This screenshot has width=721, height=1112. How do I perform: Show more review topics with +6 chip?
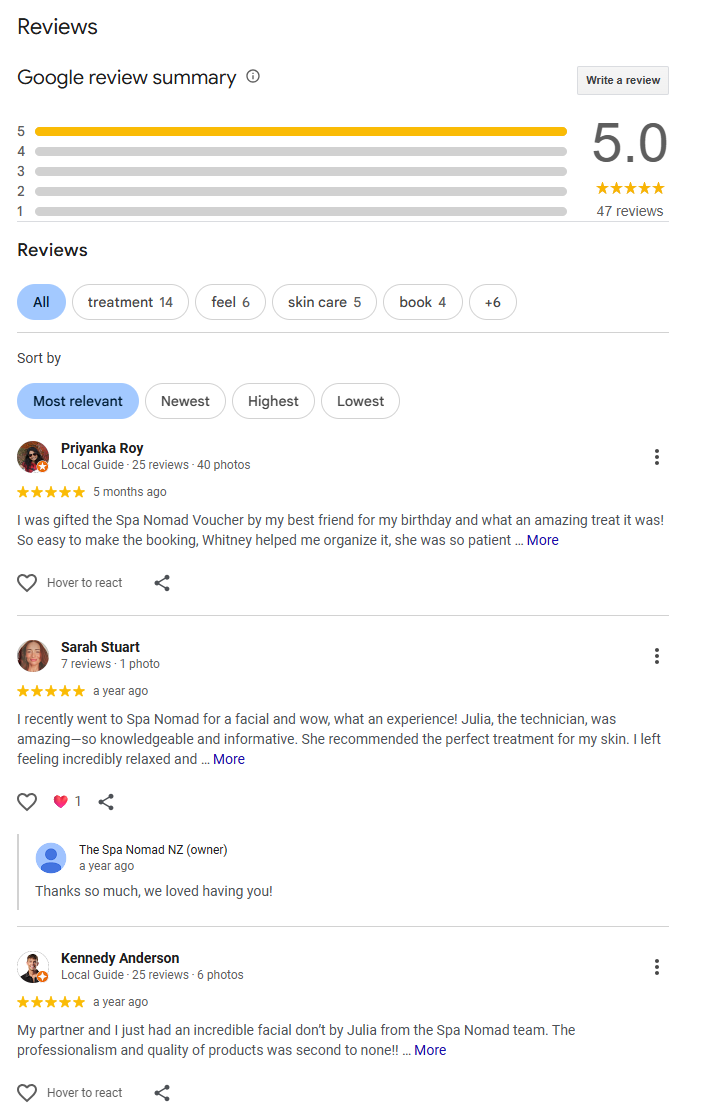493,302
